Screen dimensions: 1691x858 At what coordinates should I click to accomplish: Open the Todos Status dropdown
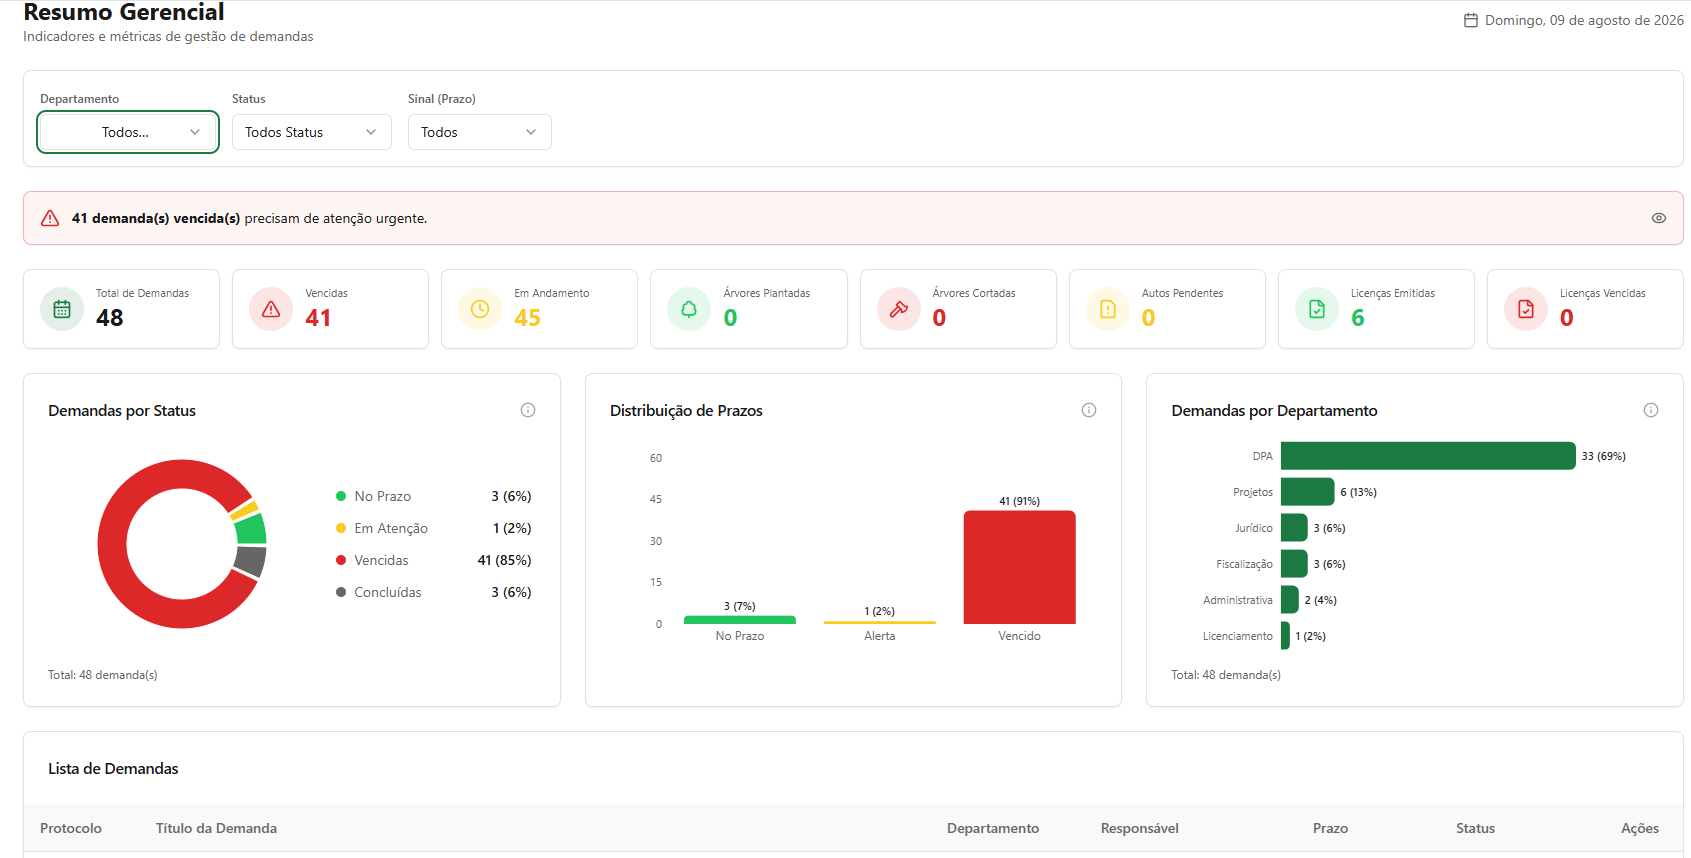click(x=311, y=132)
